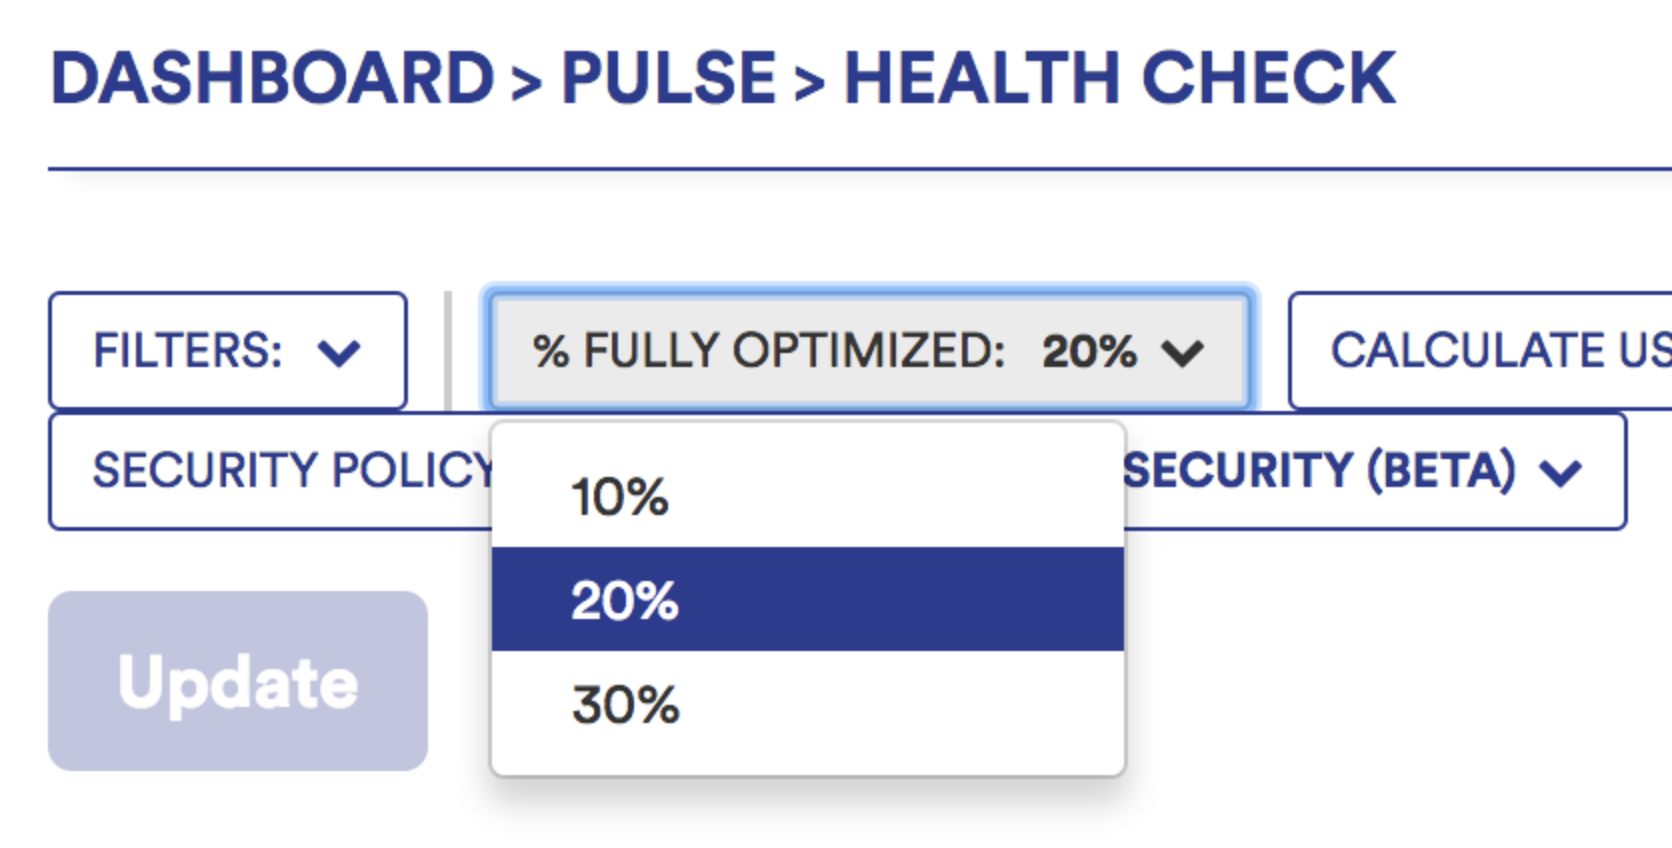The image size is (1672, 848).
Task: Click the horizontal line under the breadcrumb
Action: coord(860,169)
